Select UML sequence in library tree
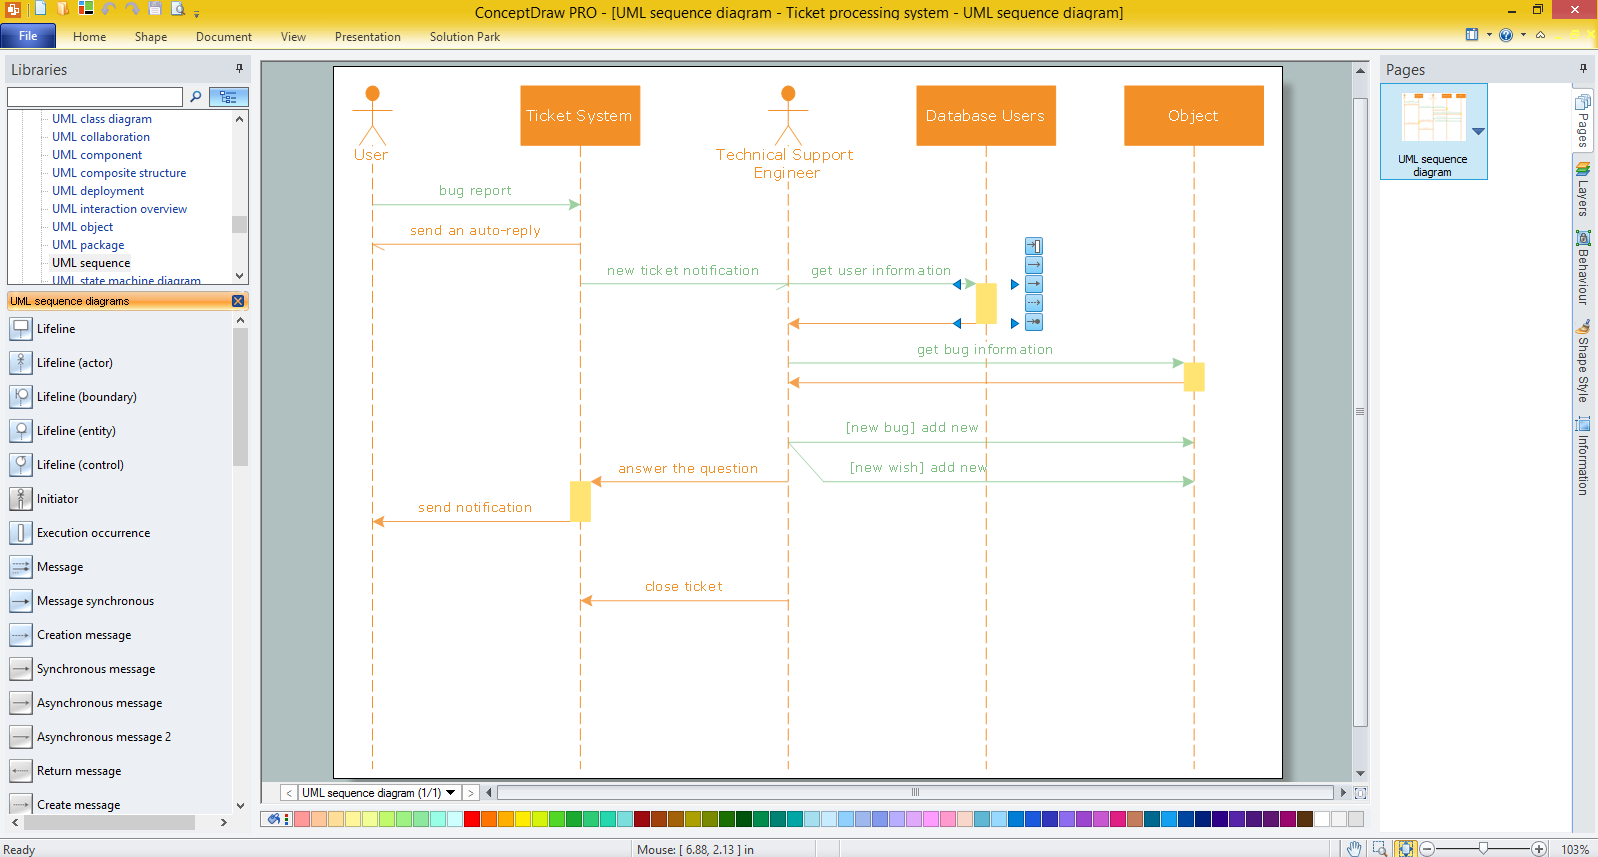 click(91, 263)
